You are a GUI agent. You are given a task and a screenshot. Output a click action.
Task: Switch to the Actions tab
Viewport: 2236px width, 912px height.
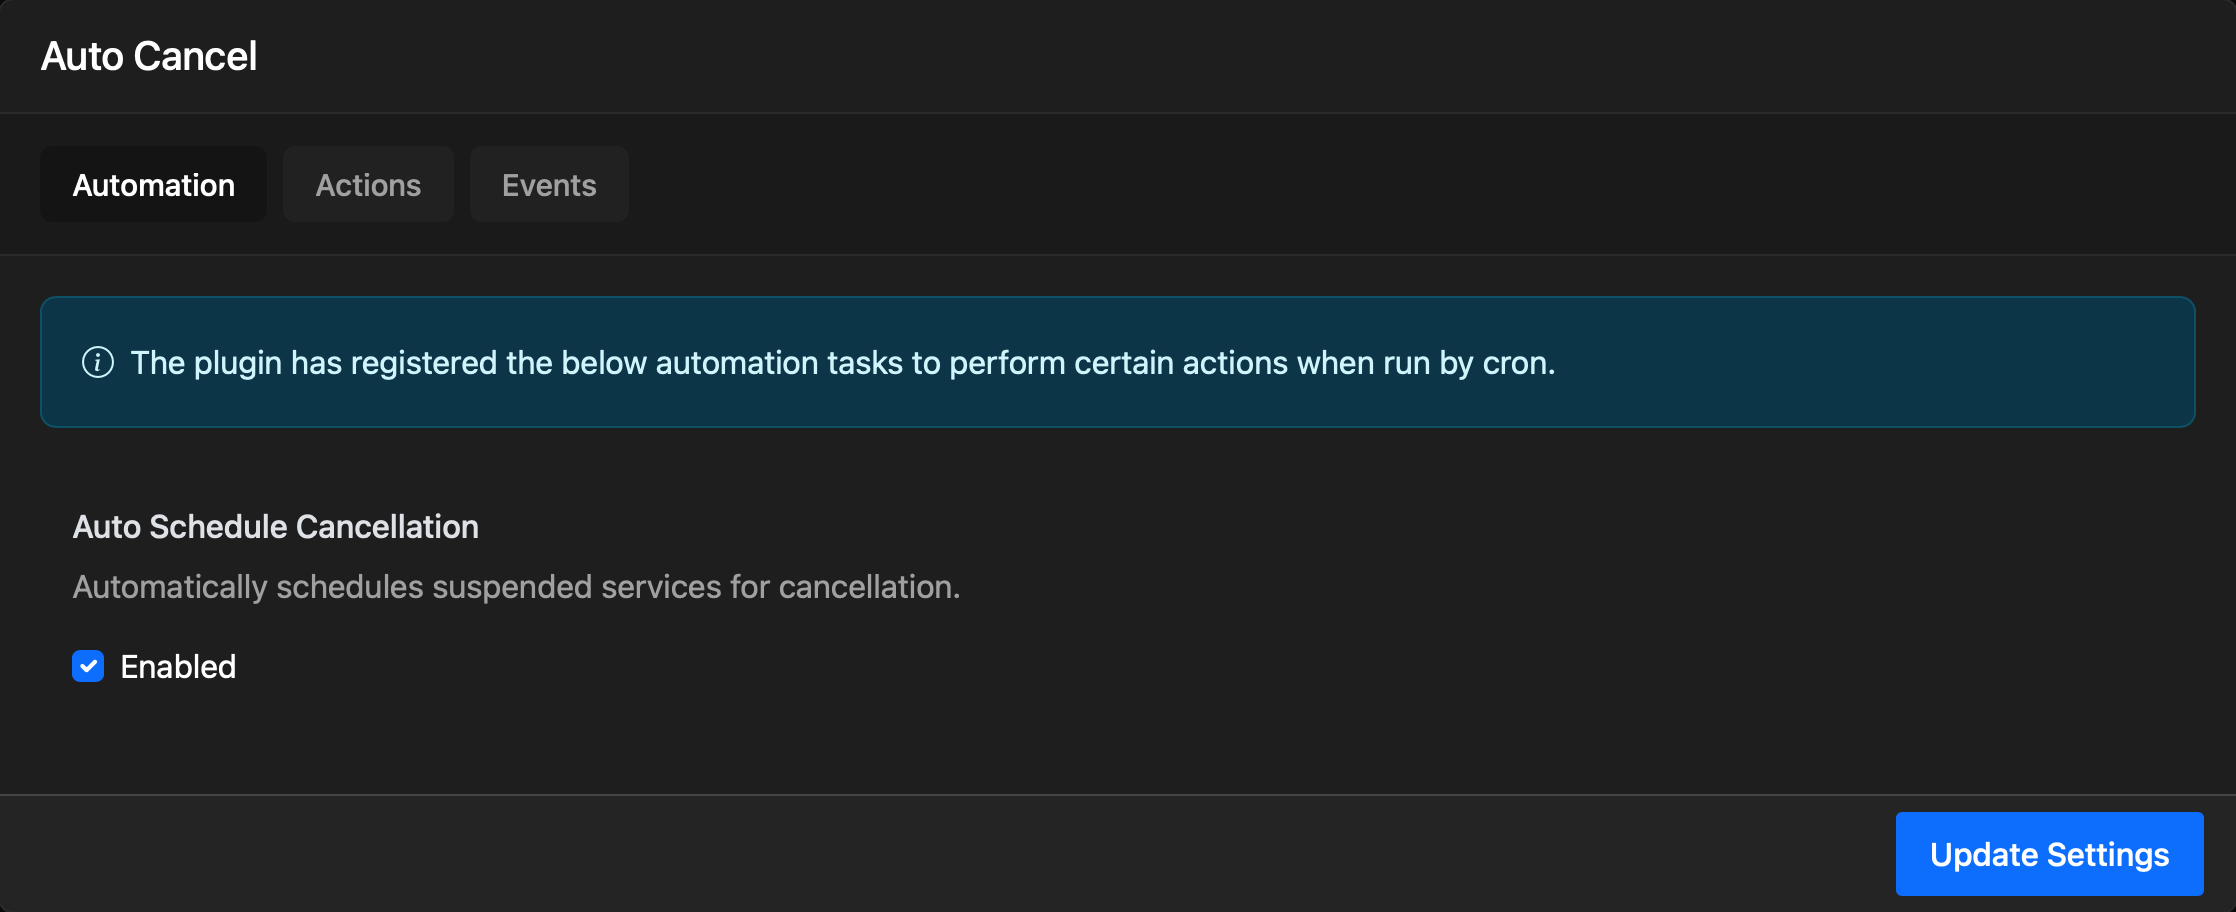pos(368,184)
